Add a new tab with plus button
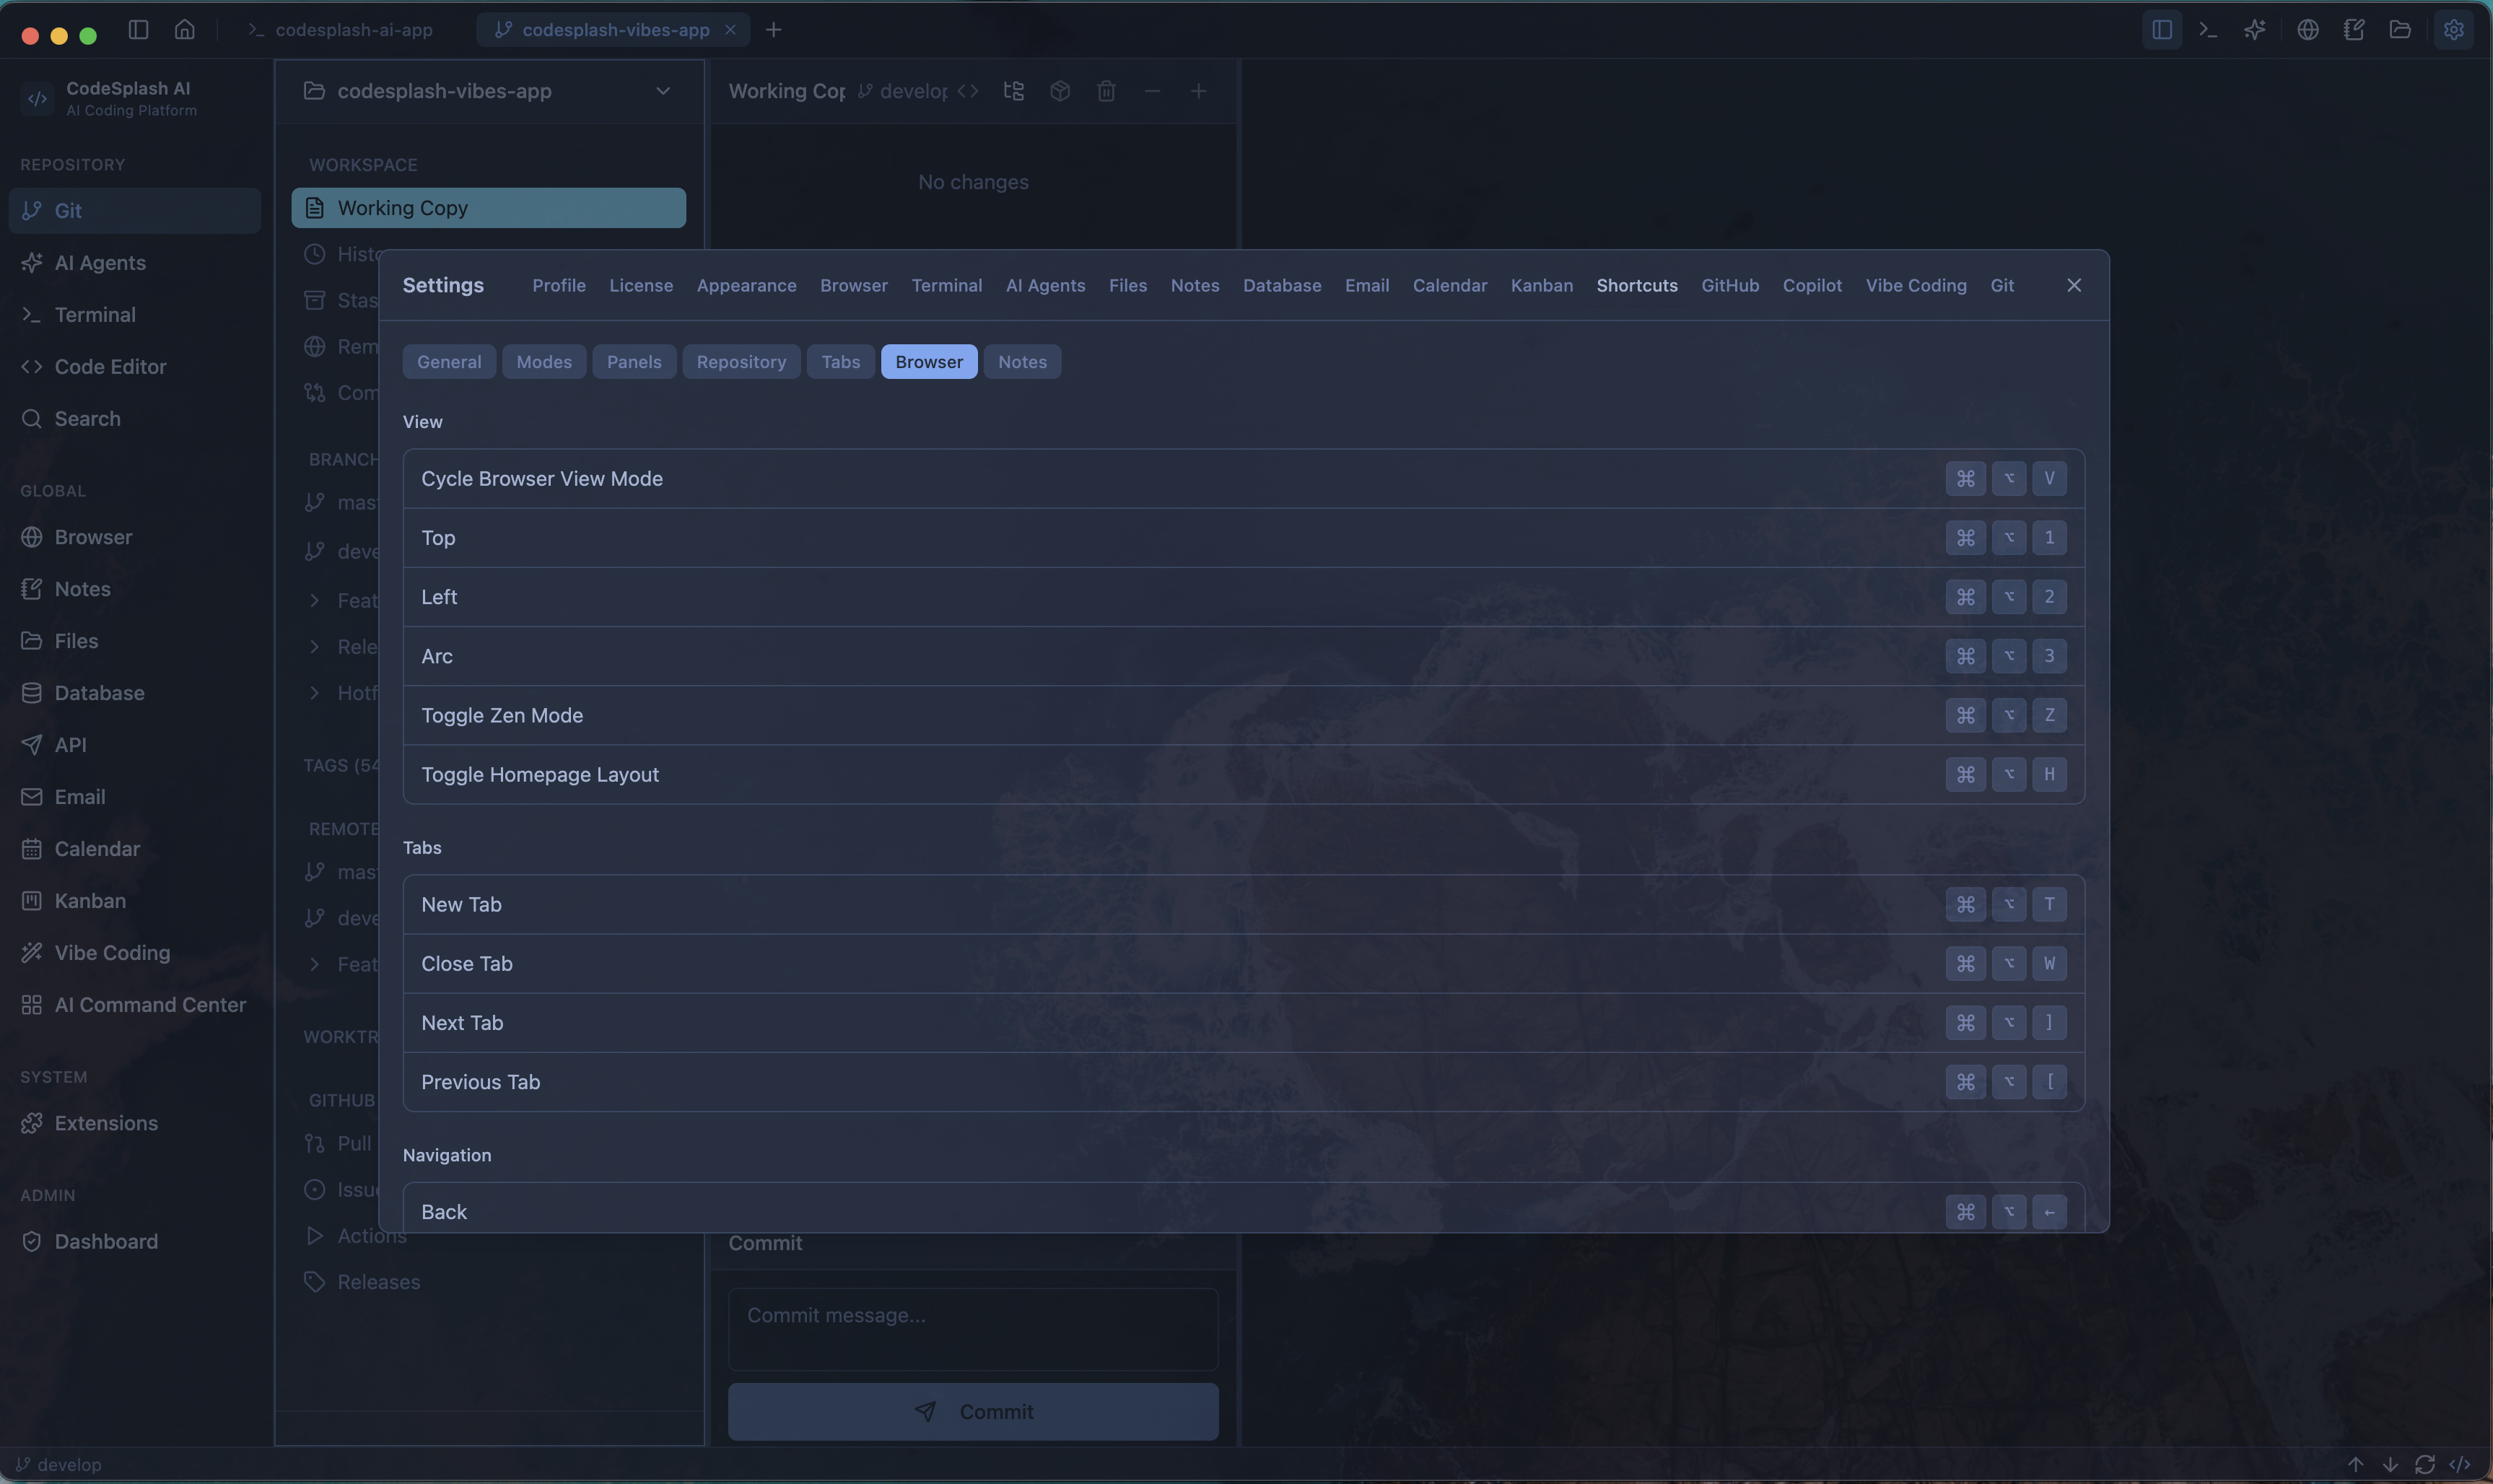 click(773, 30)
